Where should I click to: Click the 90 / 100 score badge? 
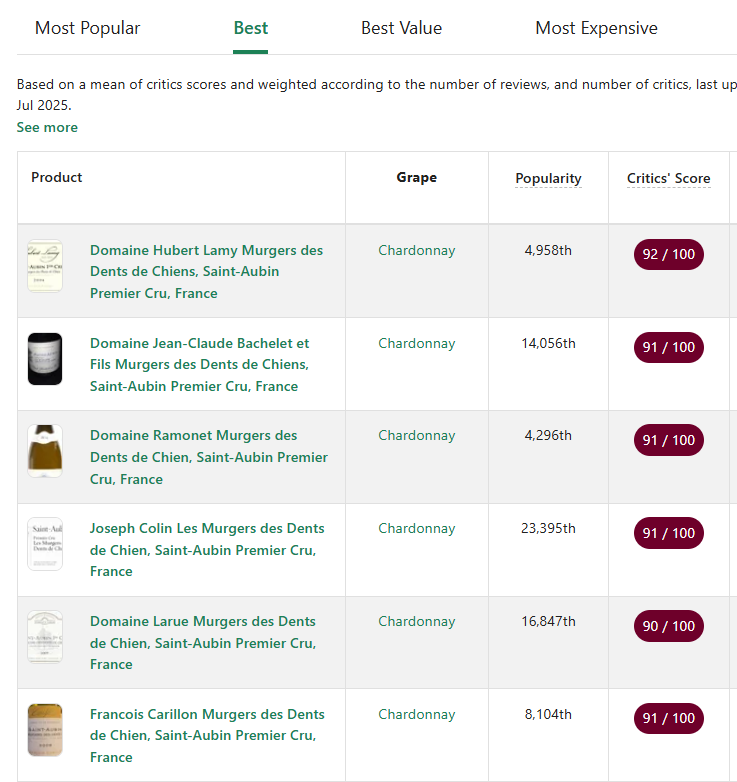click(668, 626)
